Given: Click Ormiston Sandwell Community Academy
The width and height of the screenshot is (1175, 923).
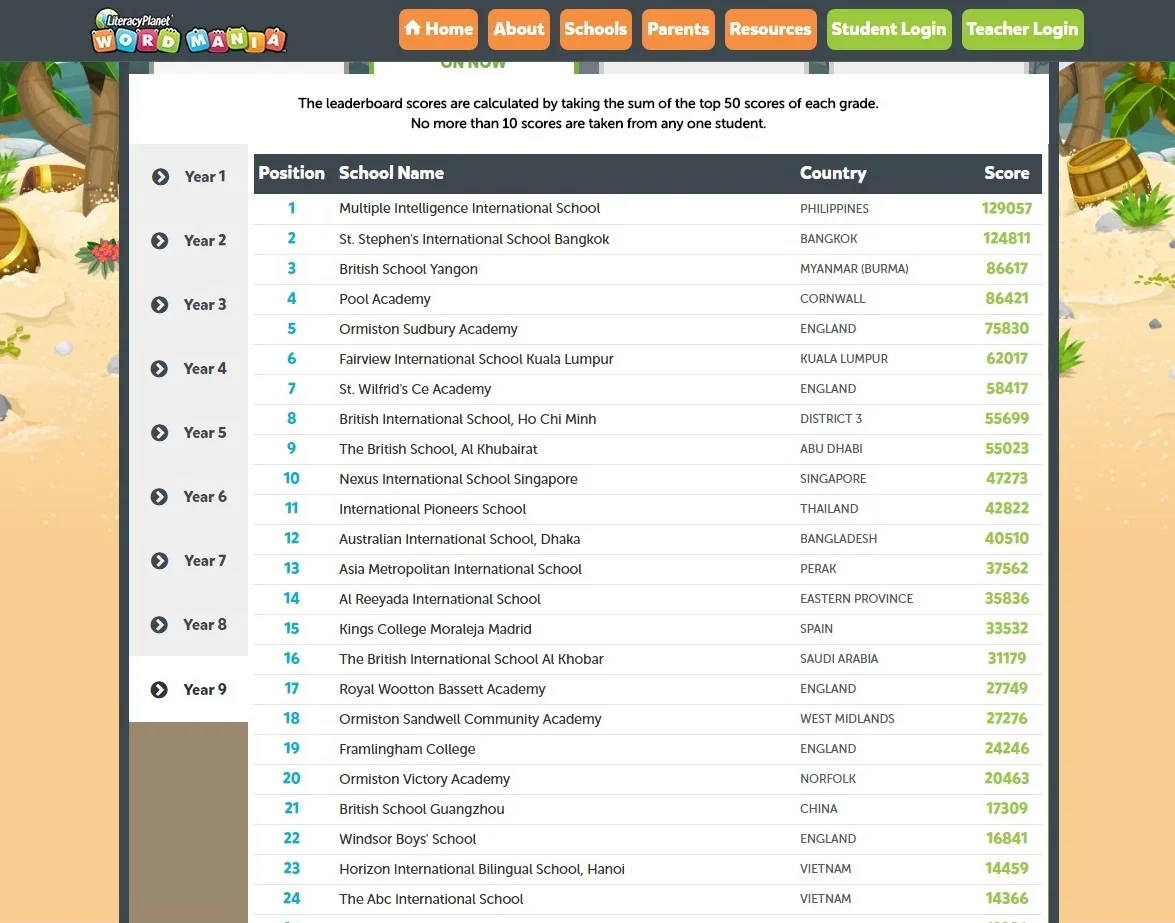Looking at the screenshot, I should coord(470,718).
